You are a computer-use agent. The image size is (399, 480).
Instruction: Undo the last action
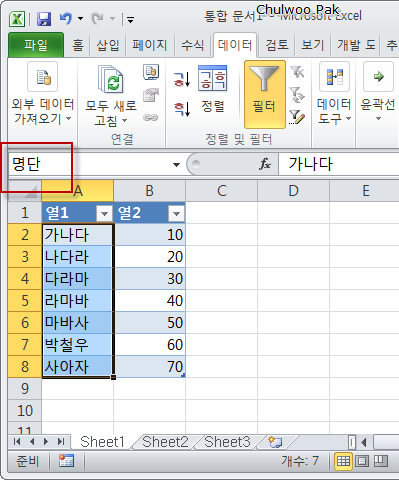point(66,19)
